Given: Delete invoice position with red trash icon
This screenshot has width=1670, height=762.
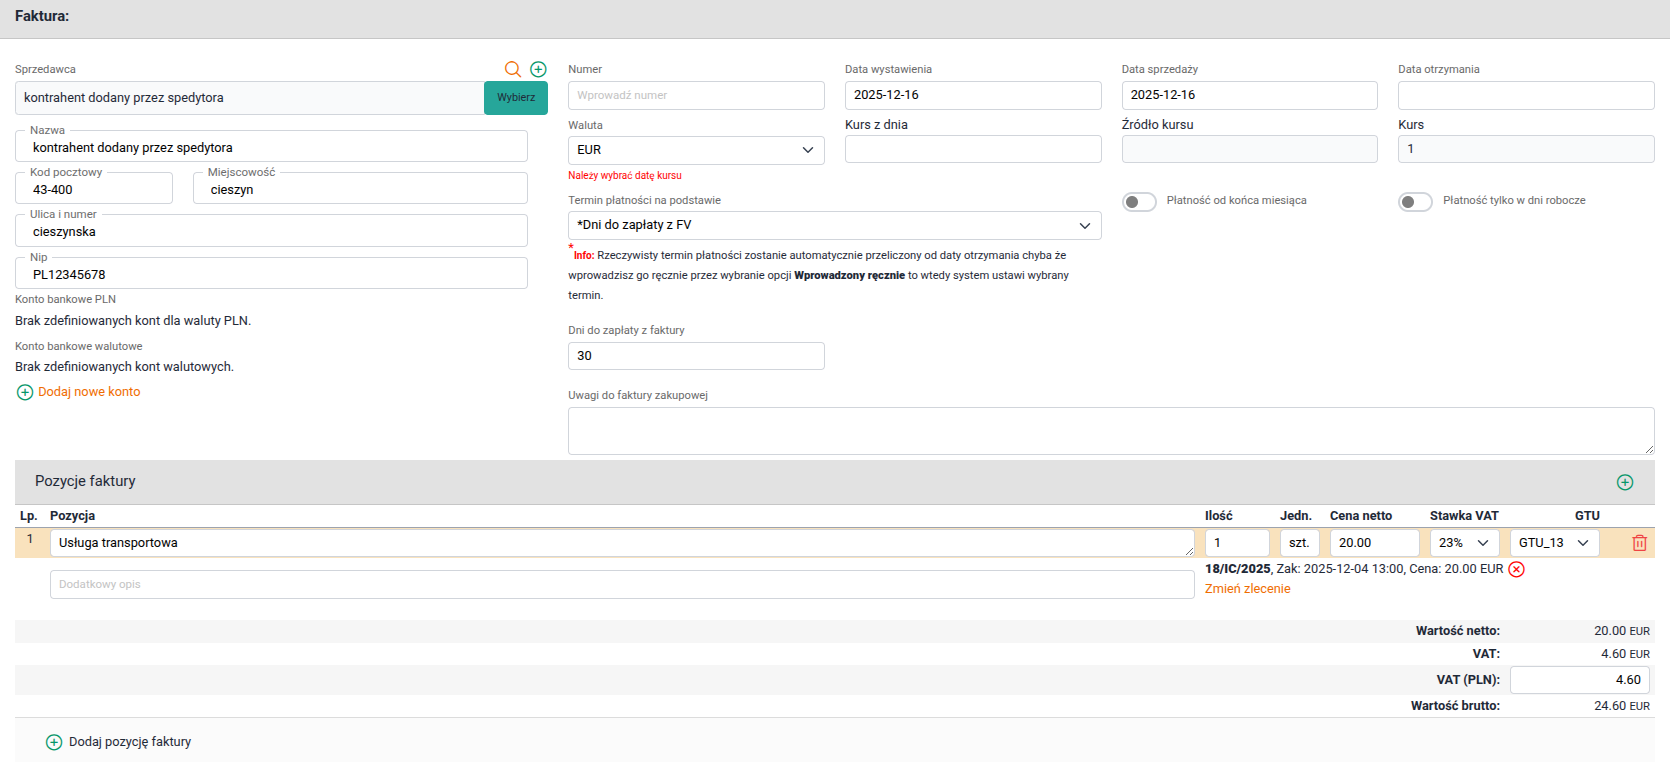Looking at the screenshot, I should coord(1639,543).
